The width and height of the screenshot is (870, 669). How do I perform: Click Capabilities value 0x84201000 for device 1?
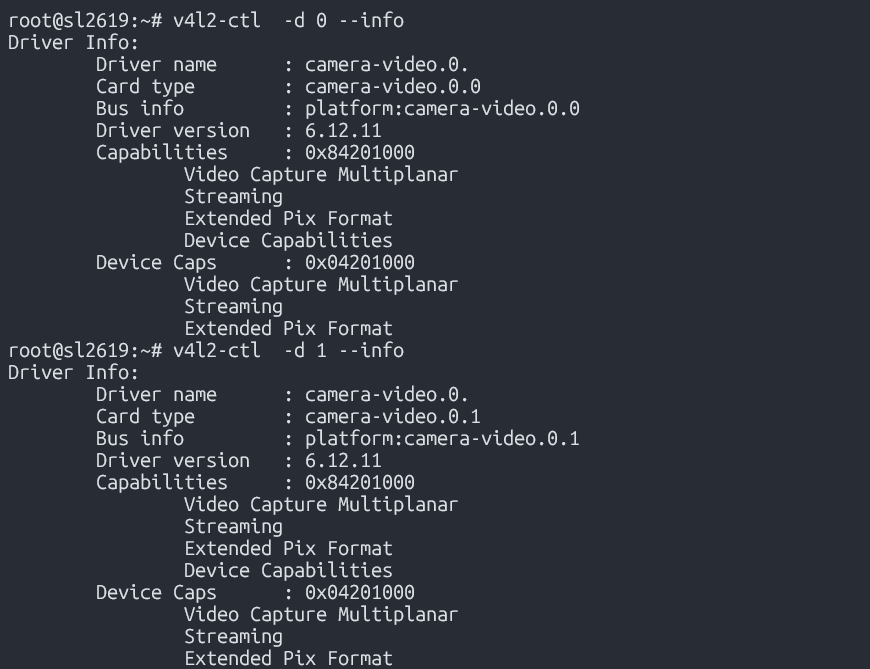pos(359,482)
